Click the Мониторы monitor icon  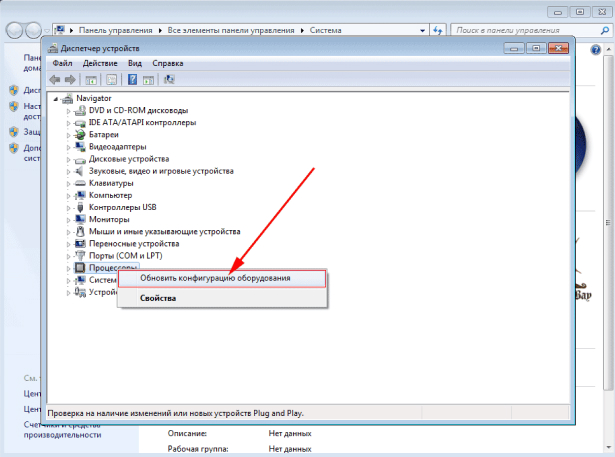click(80, 220)
